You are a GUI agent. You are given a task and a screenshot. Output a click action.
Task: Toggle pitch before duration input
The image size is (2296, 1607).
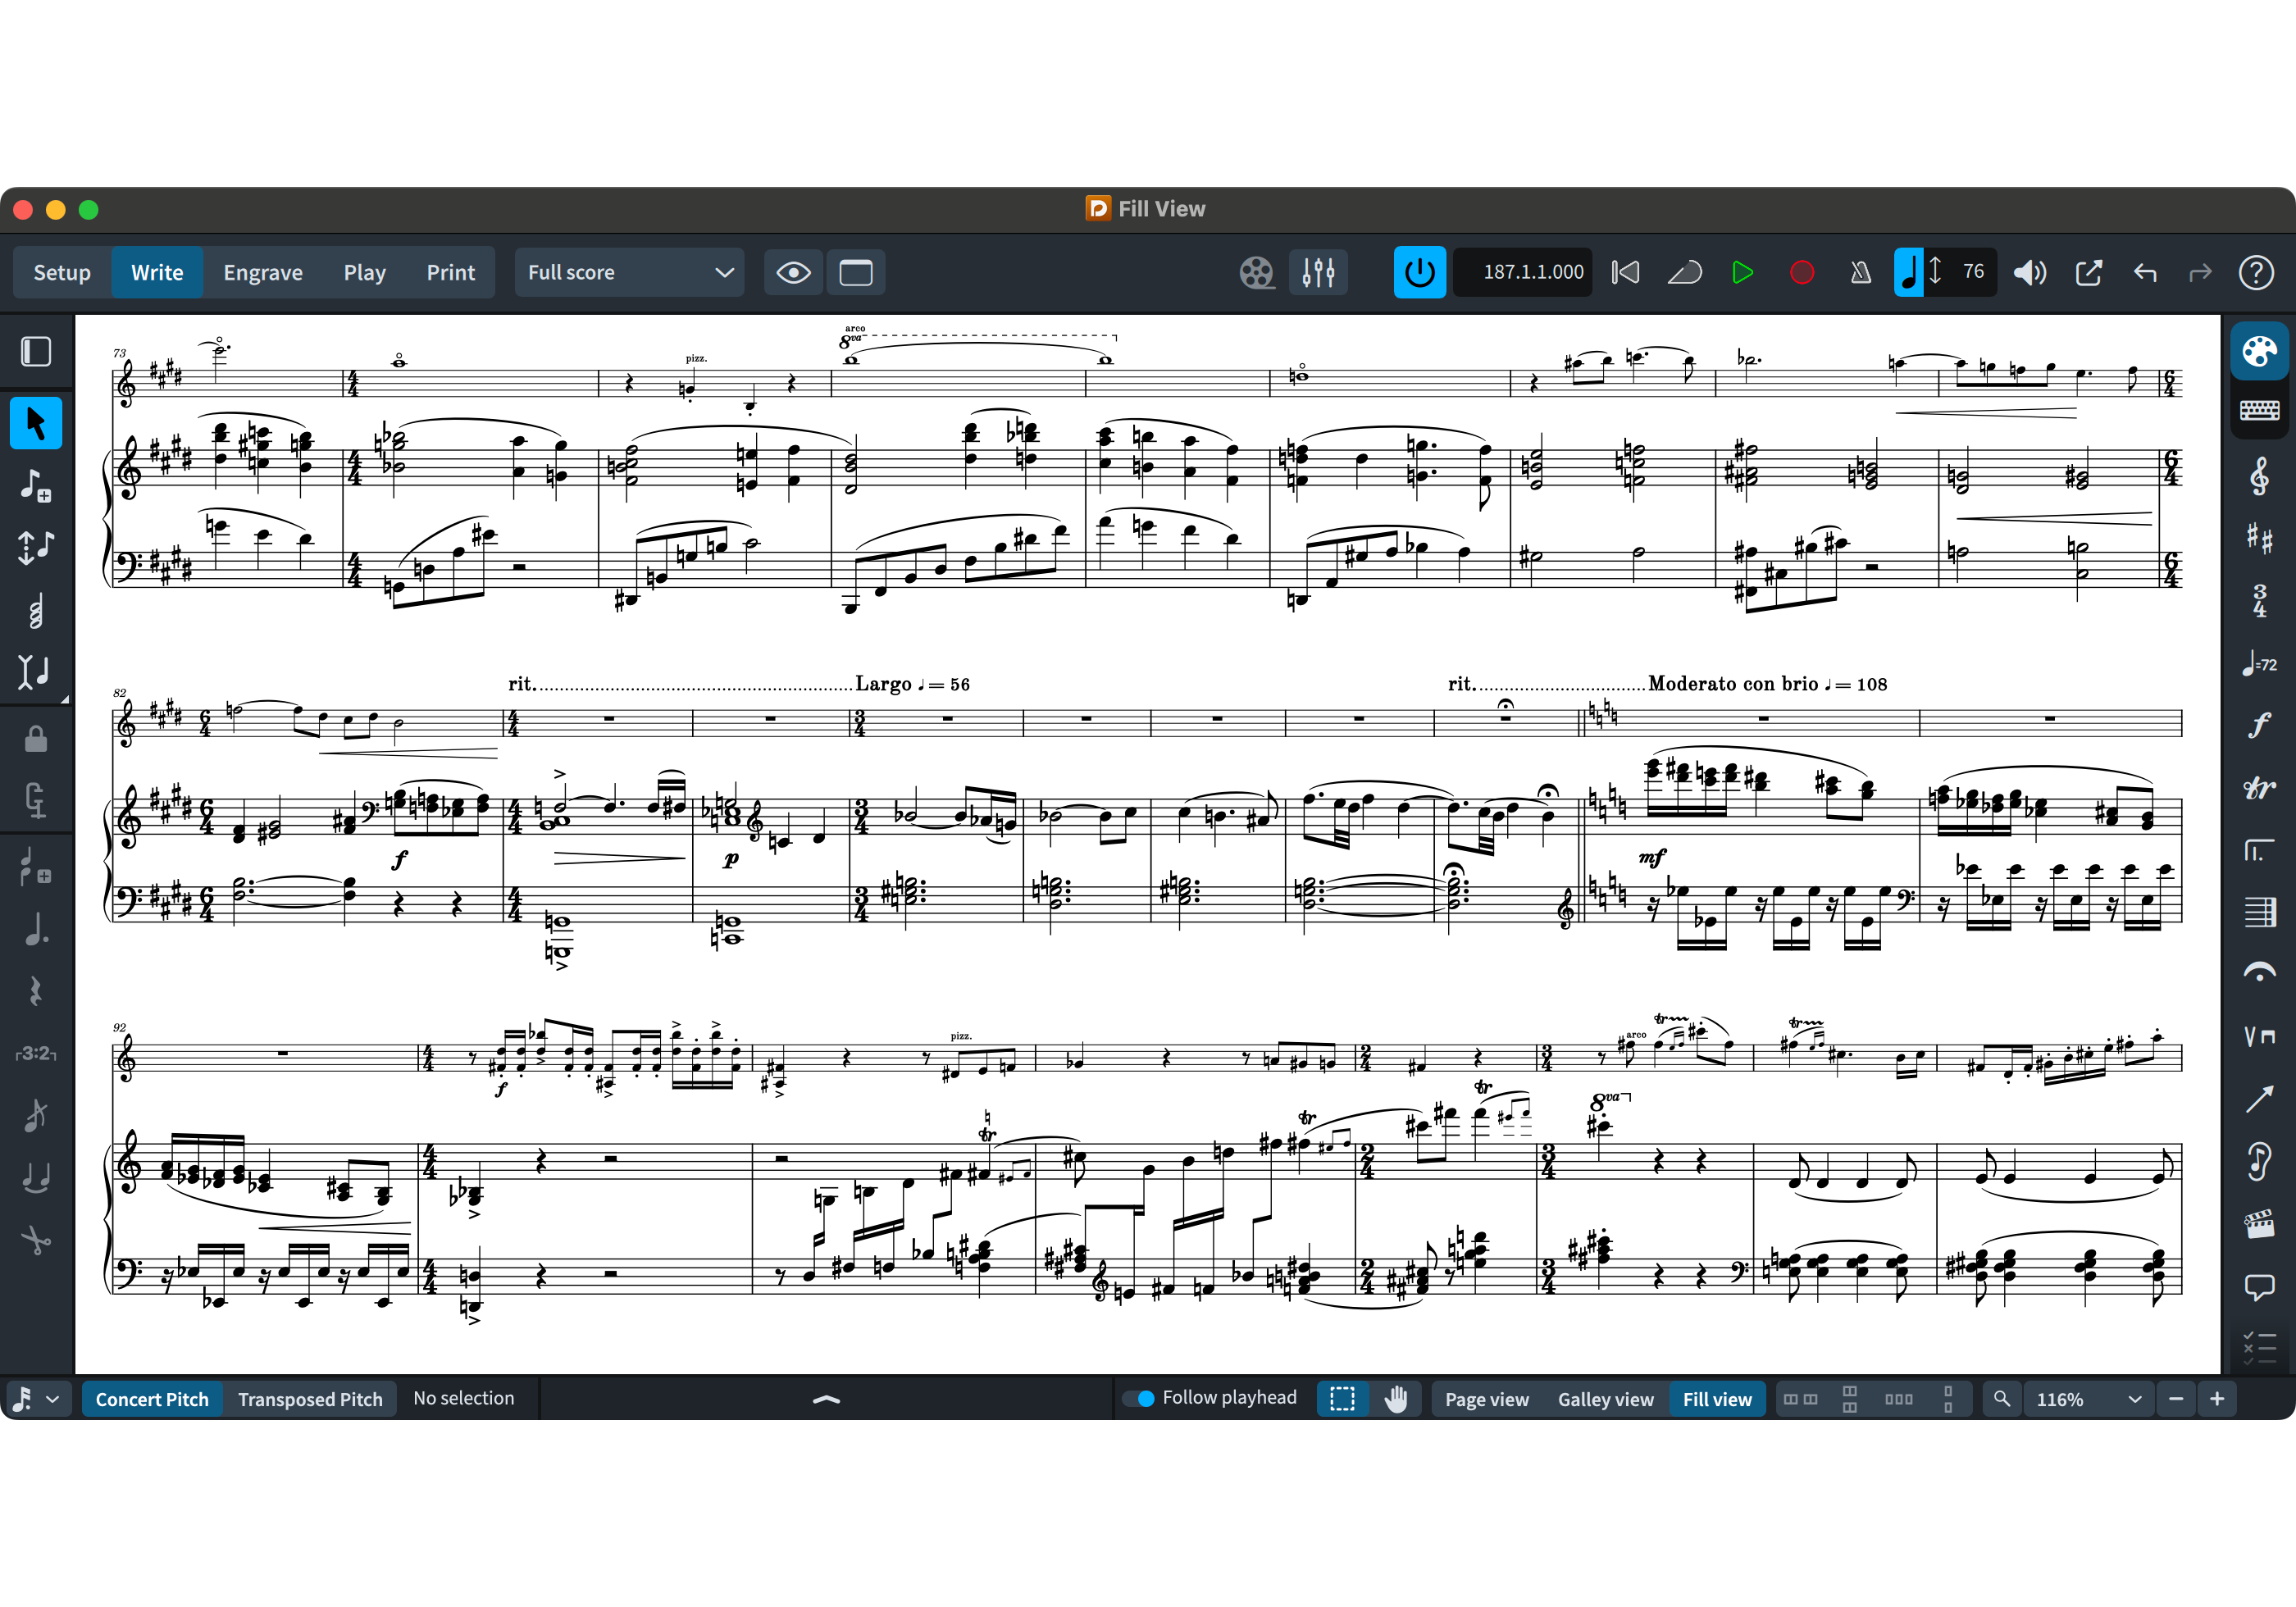coord(36,547)
